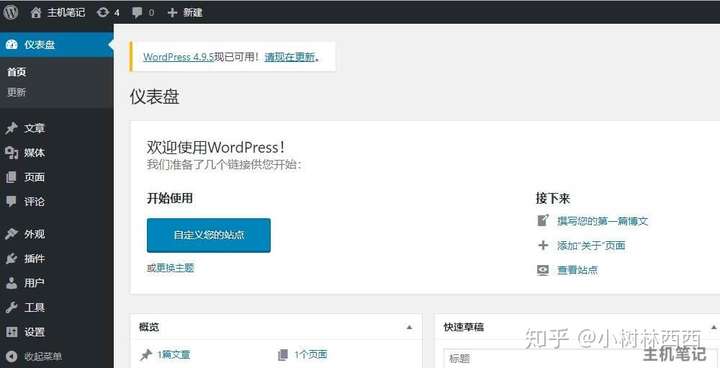Click the 请现在更新 link

point(290,57)
